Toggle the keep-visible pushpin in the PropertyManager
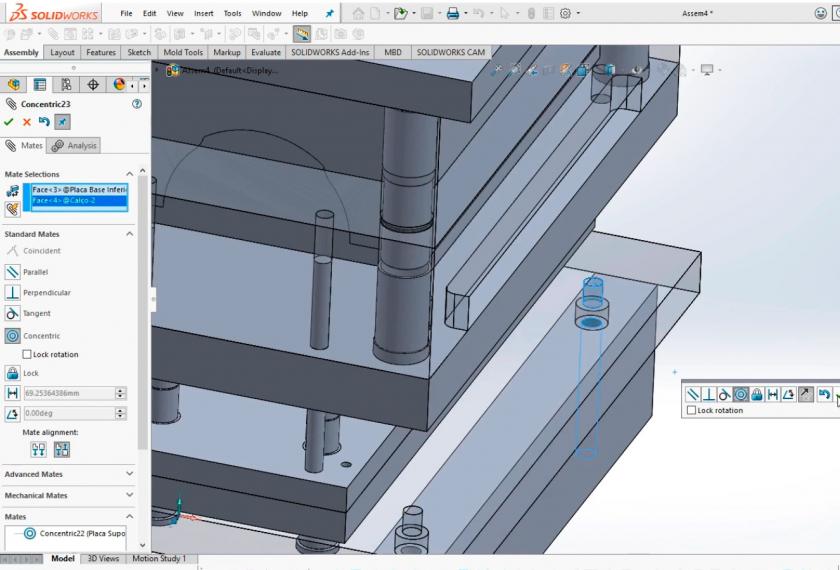 [62, 122]
